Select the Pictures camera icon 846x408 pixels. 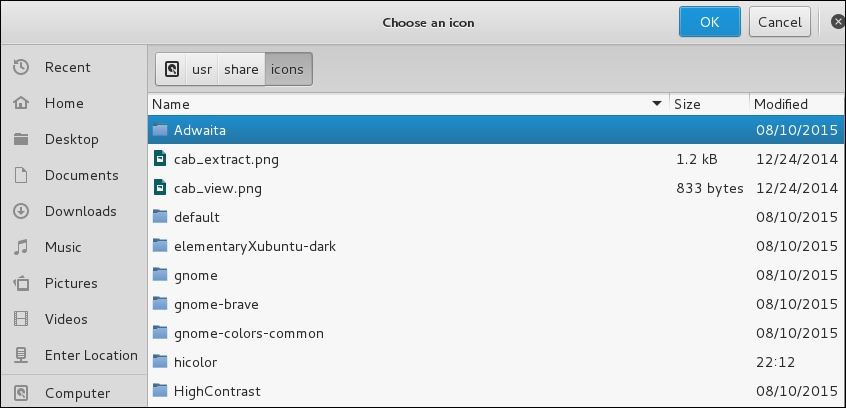21,283
